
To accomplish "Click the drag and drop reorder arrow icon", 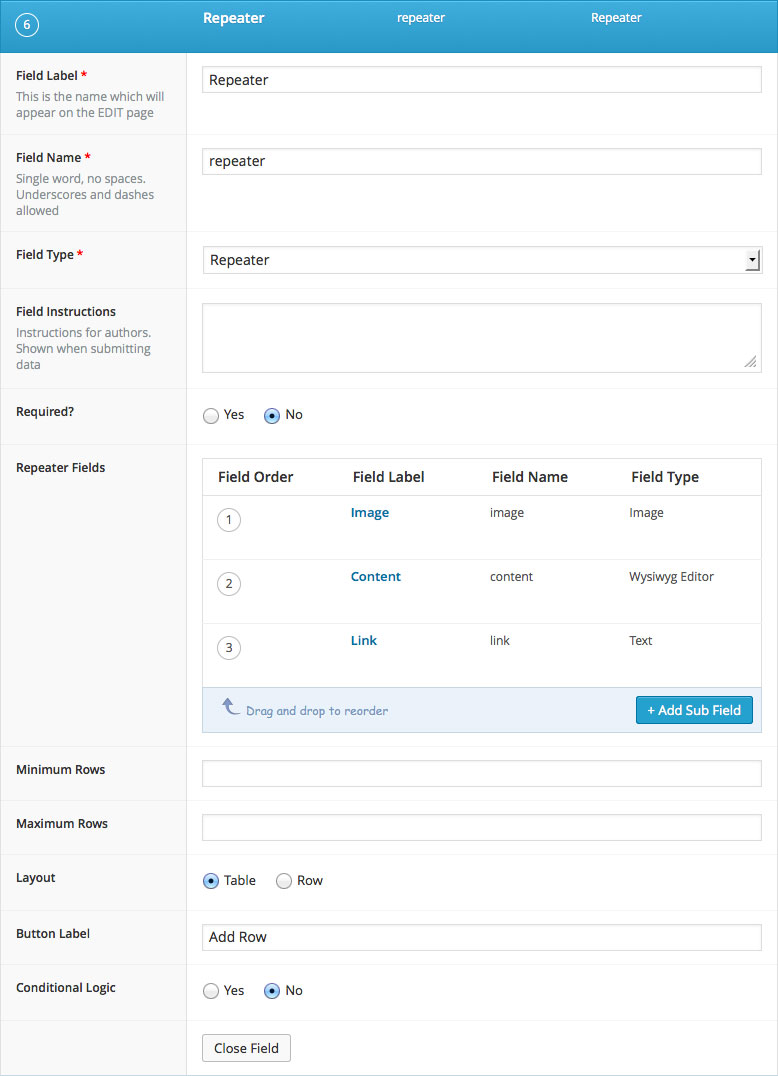I will (x=231, y=706).
